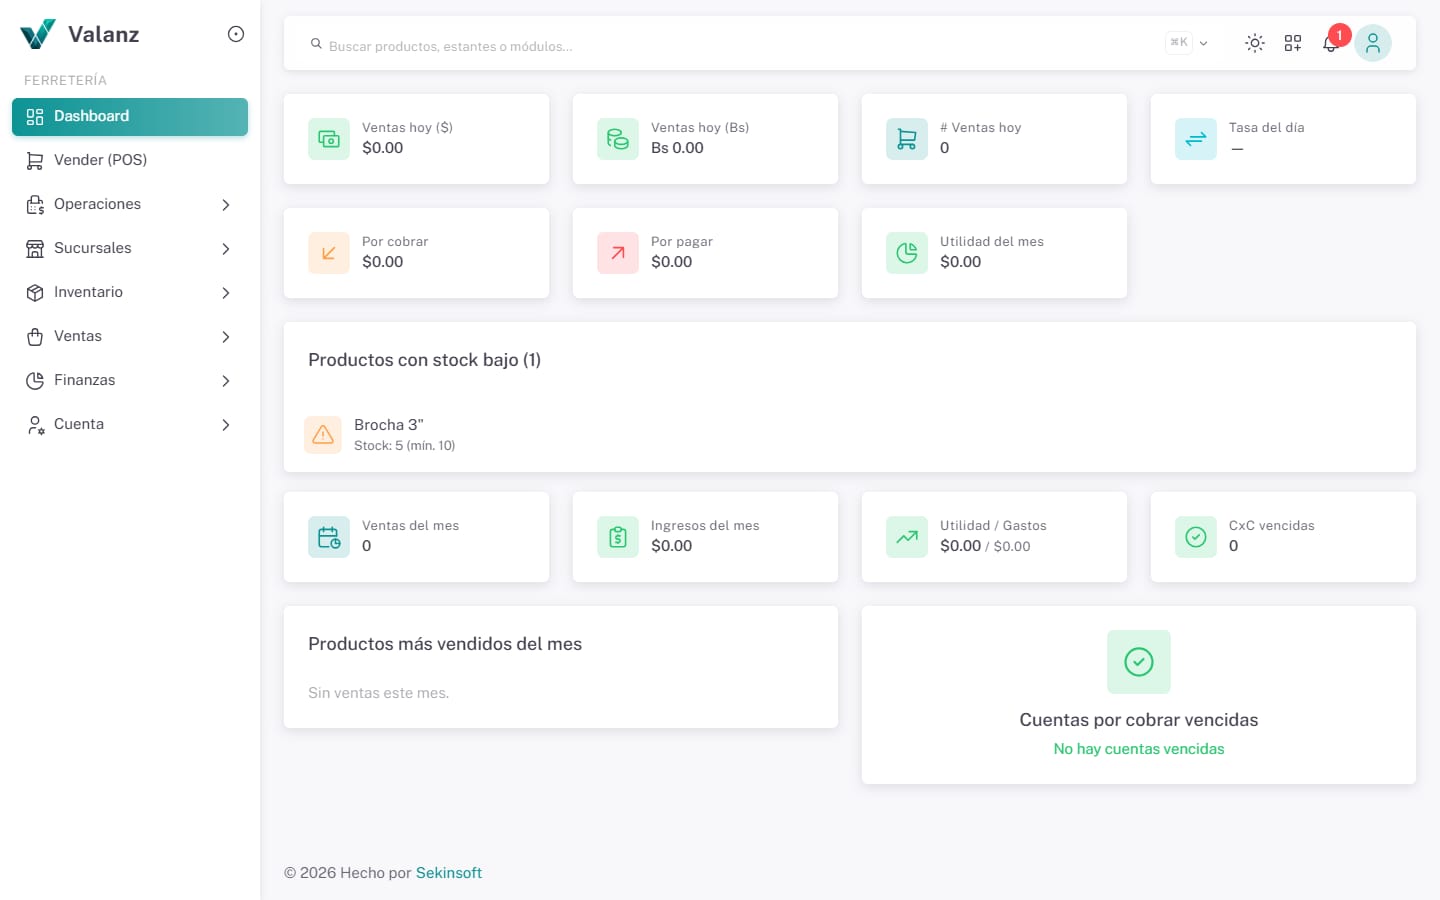The image size is (1440, 900).
Task: Open the Brocha 3" low stock item
Action: click(x=850, y=435)
